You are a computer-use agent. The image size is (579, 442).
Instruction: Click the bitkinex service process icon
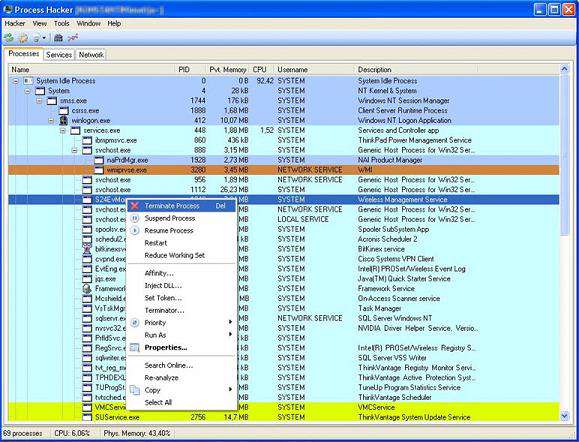click(x=87, y=249)
